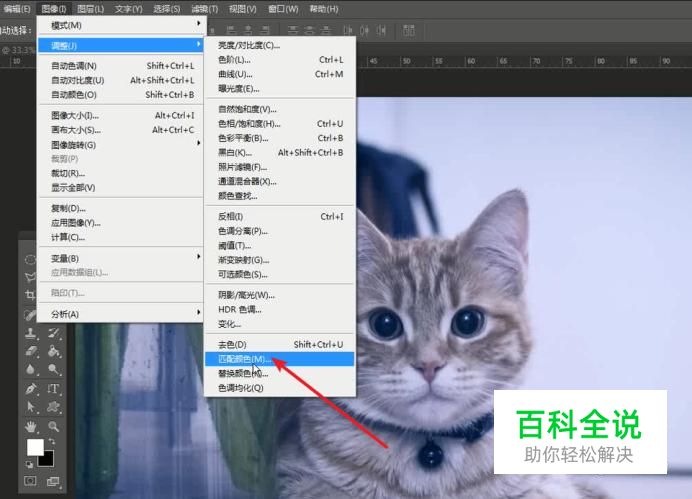692x499 pixels.
Task: Click the distribute top edges icon
Action: 292,30
